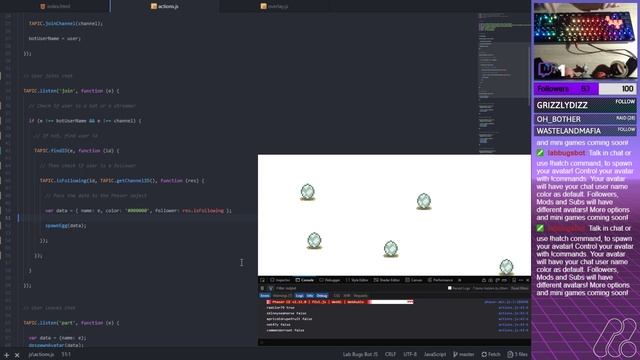Toggle the Persist Logs checkbox
Screen dimensions: 640x360
(450, 288)
